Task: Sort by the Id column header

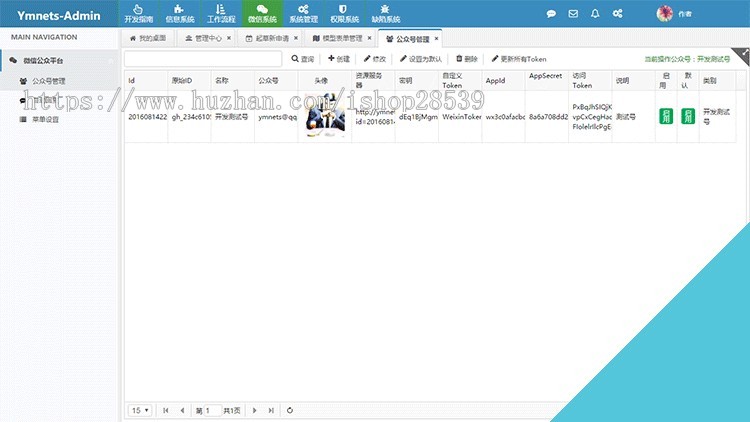Action: coord(146,80)
